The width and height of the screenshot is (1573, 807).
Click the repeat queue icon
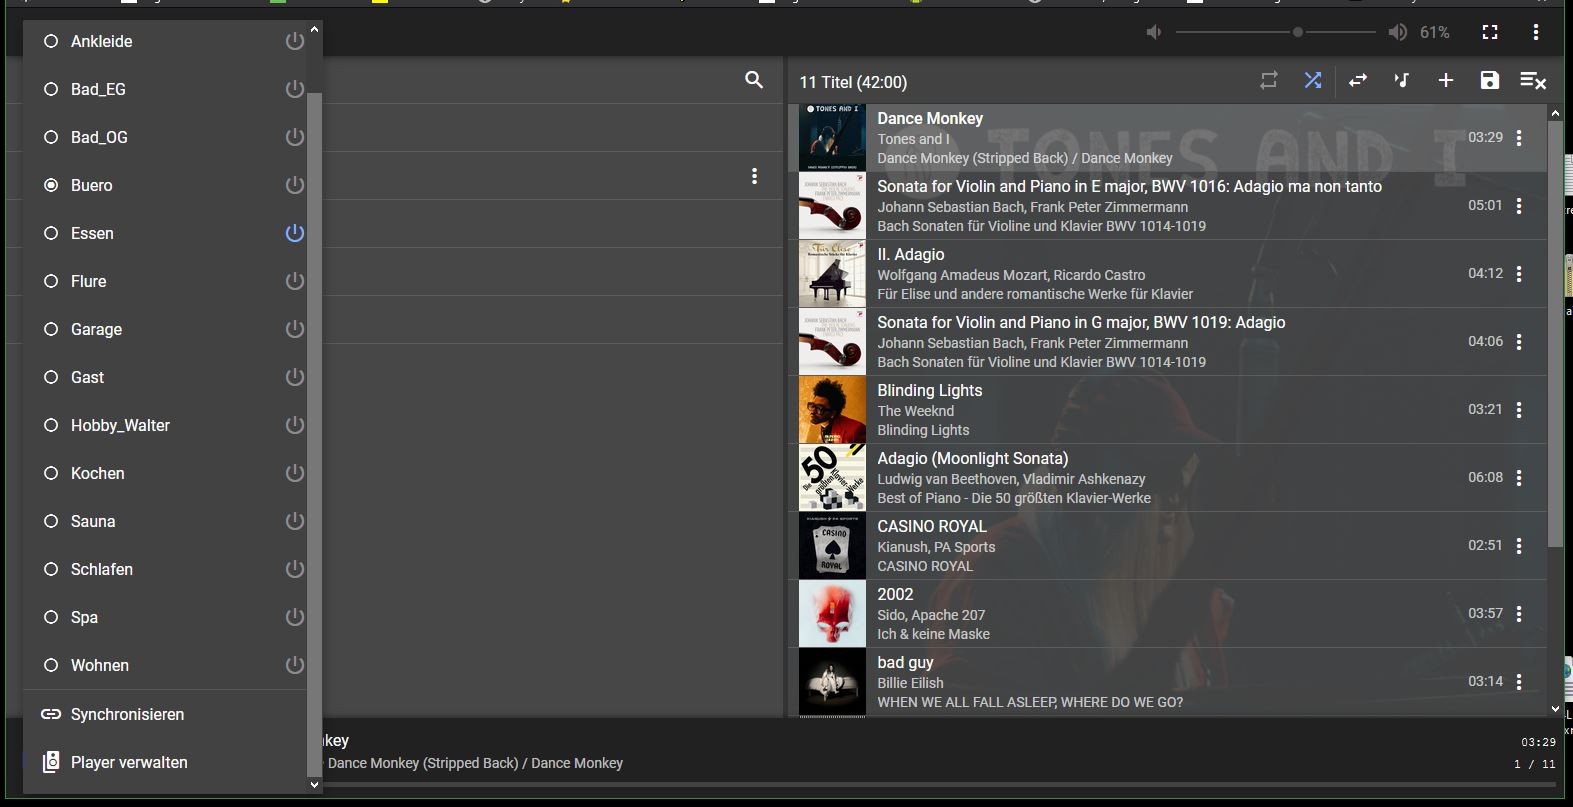(1269, 81)
